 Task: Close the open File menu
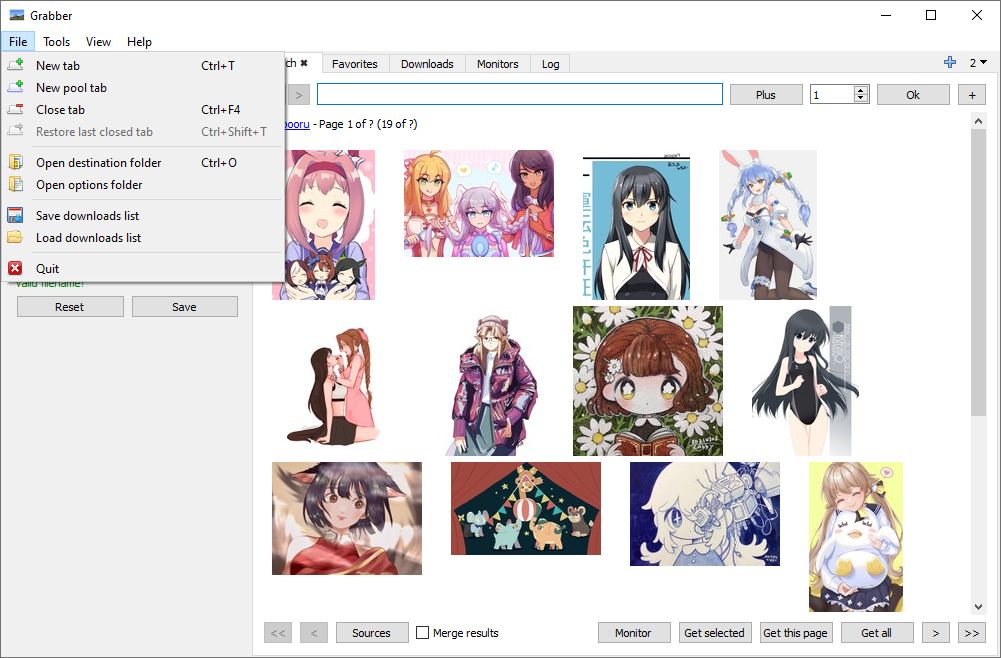pos(18,41)
